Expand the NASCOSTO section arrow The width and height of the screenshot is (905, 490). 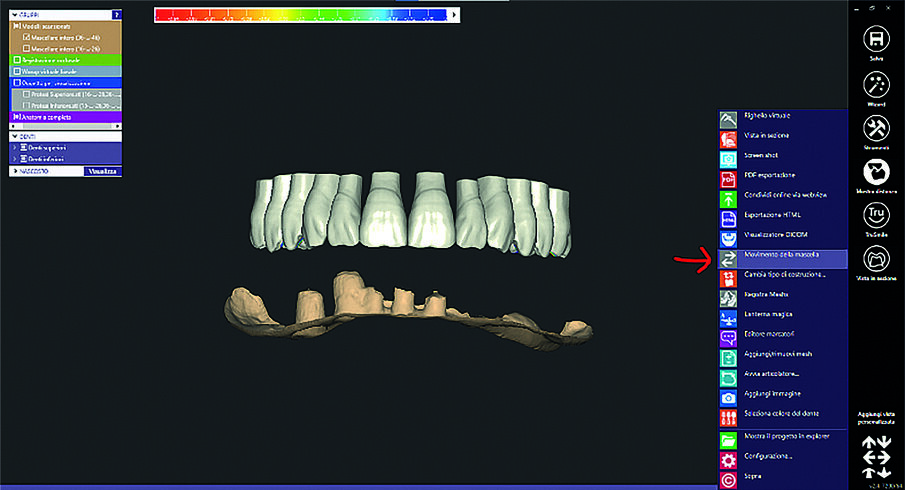15,171
